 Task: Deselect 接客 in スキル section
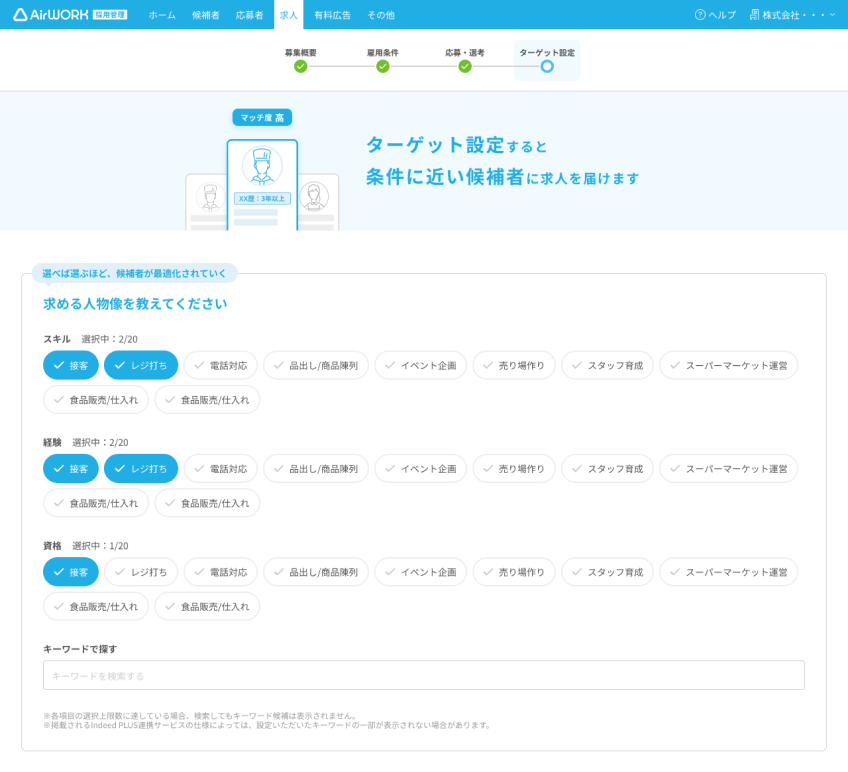[71, 365]
